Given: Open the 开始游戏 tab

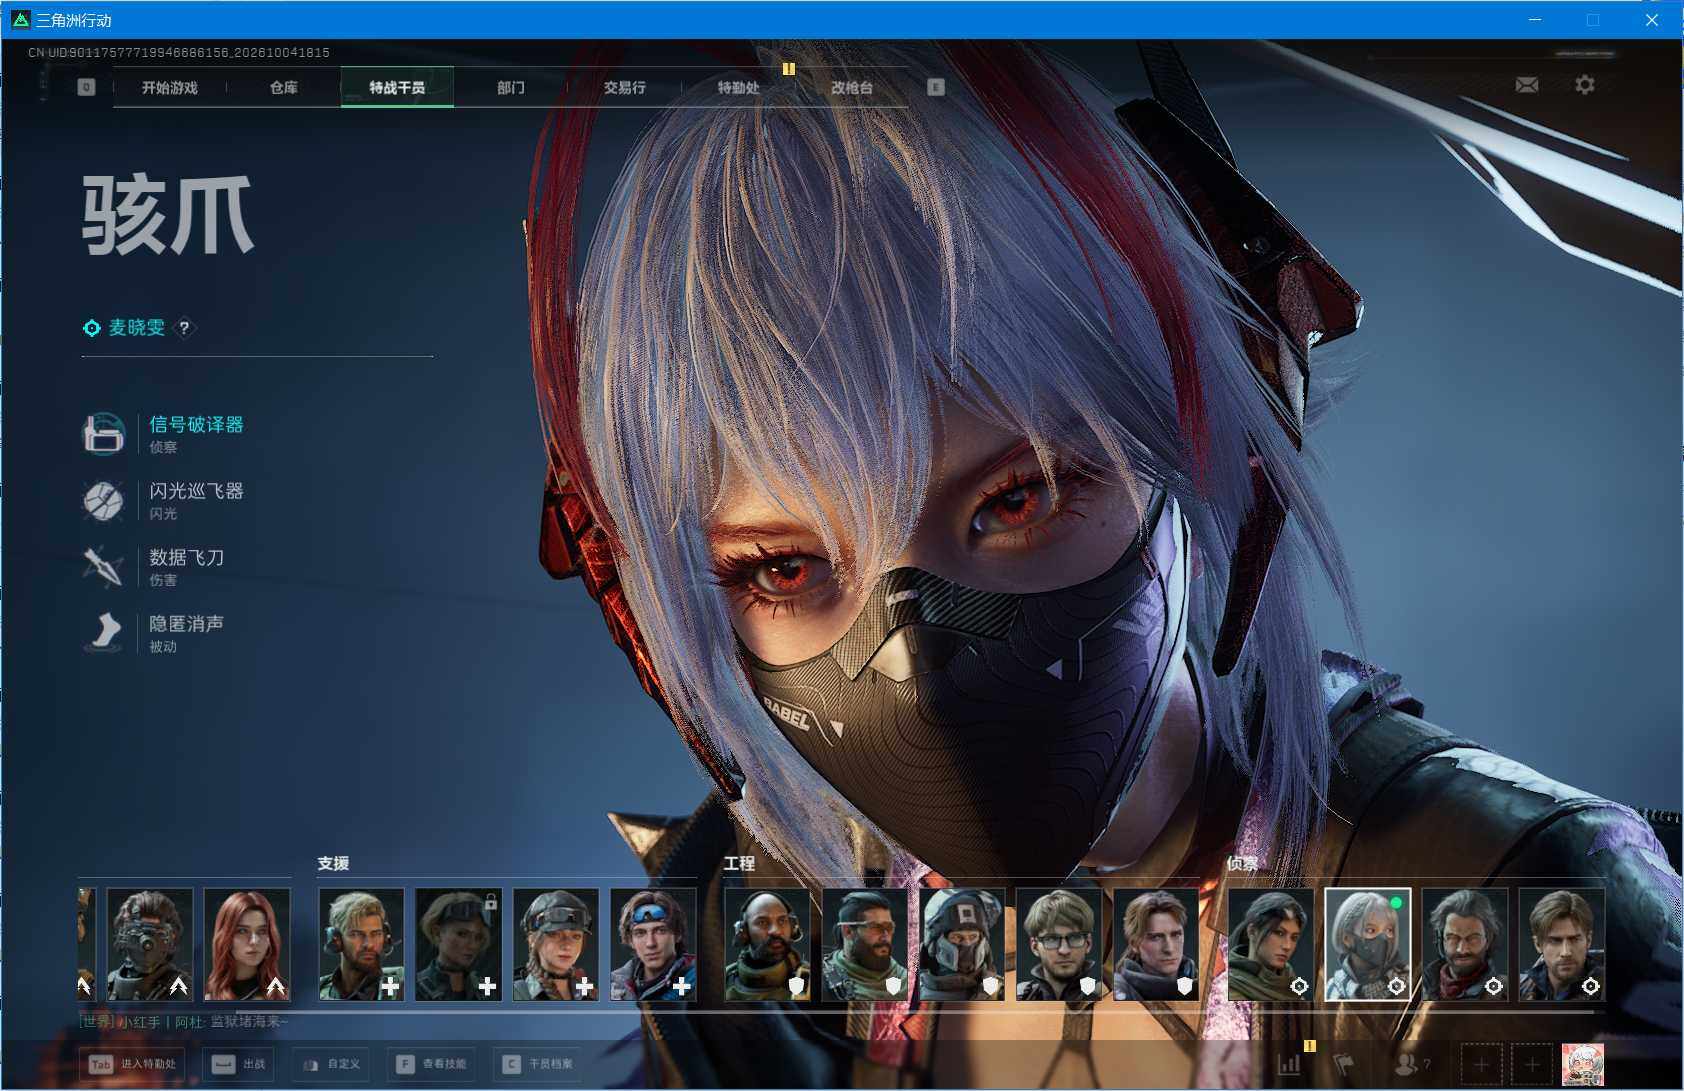Looking at the screenshot, I should 170,88.
